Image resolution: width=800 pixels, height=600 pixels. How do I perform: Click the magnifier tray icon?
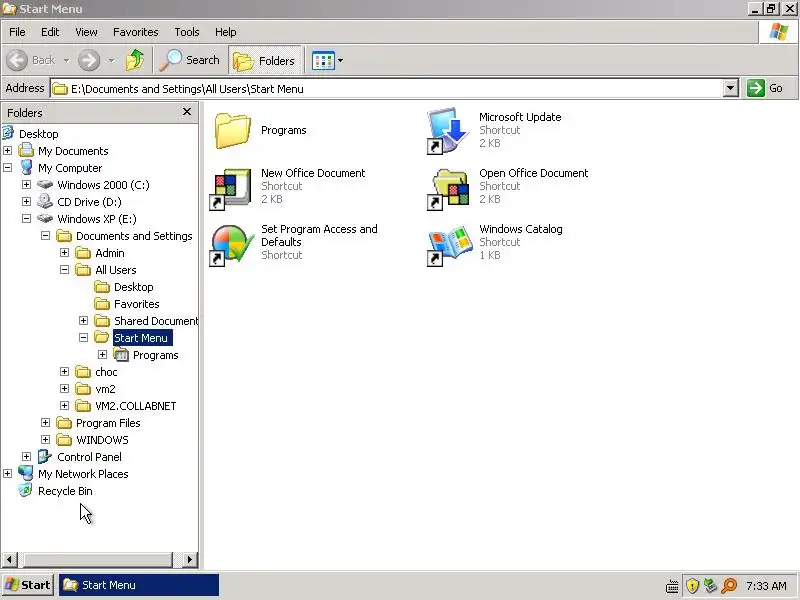coord(730,585)
